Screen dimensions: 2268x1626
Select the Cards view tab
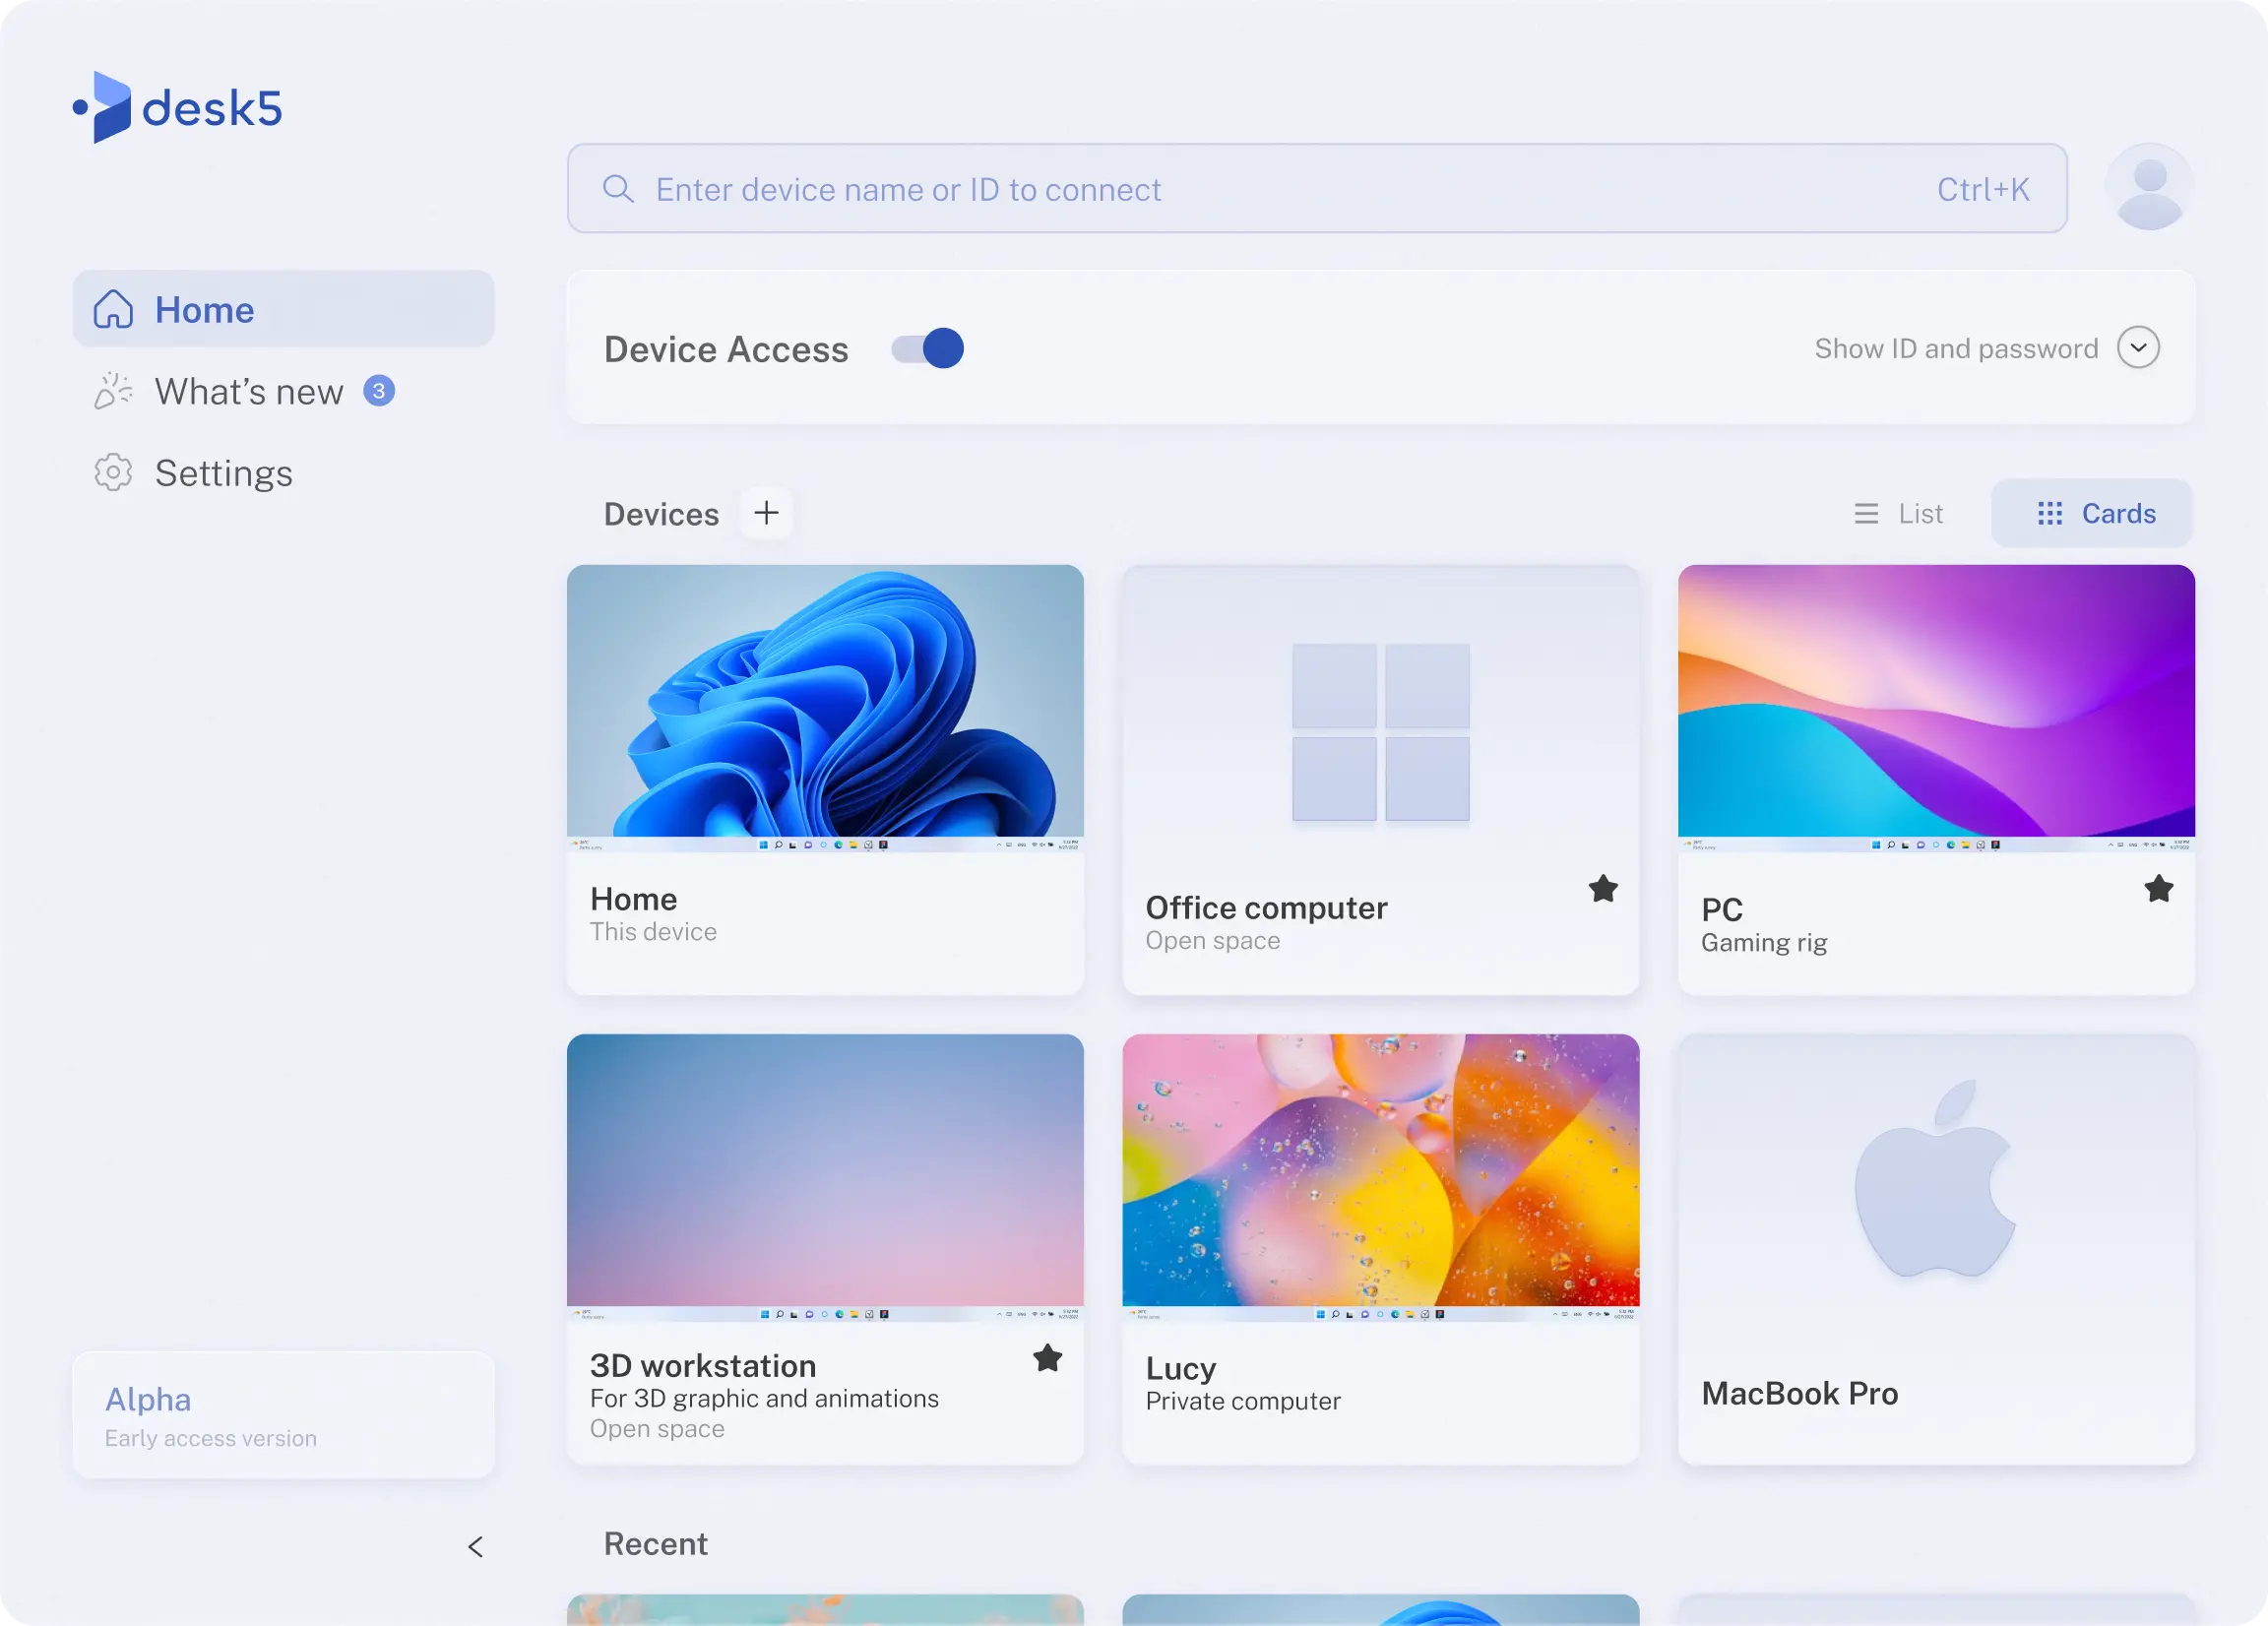point(2093,514)
